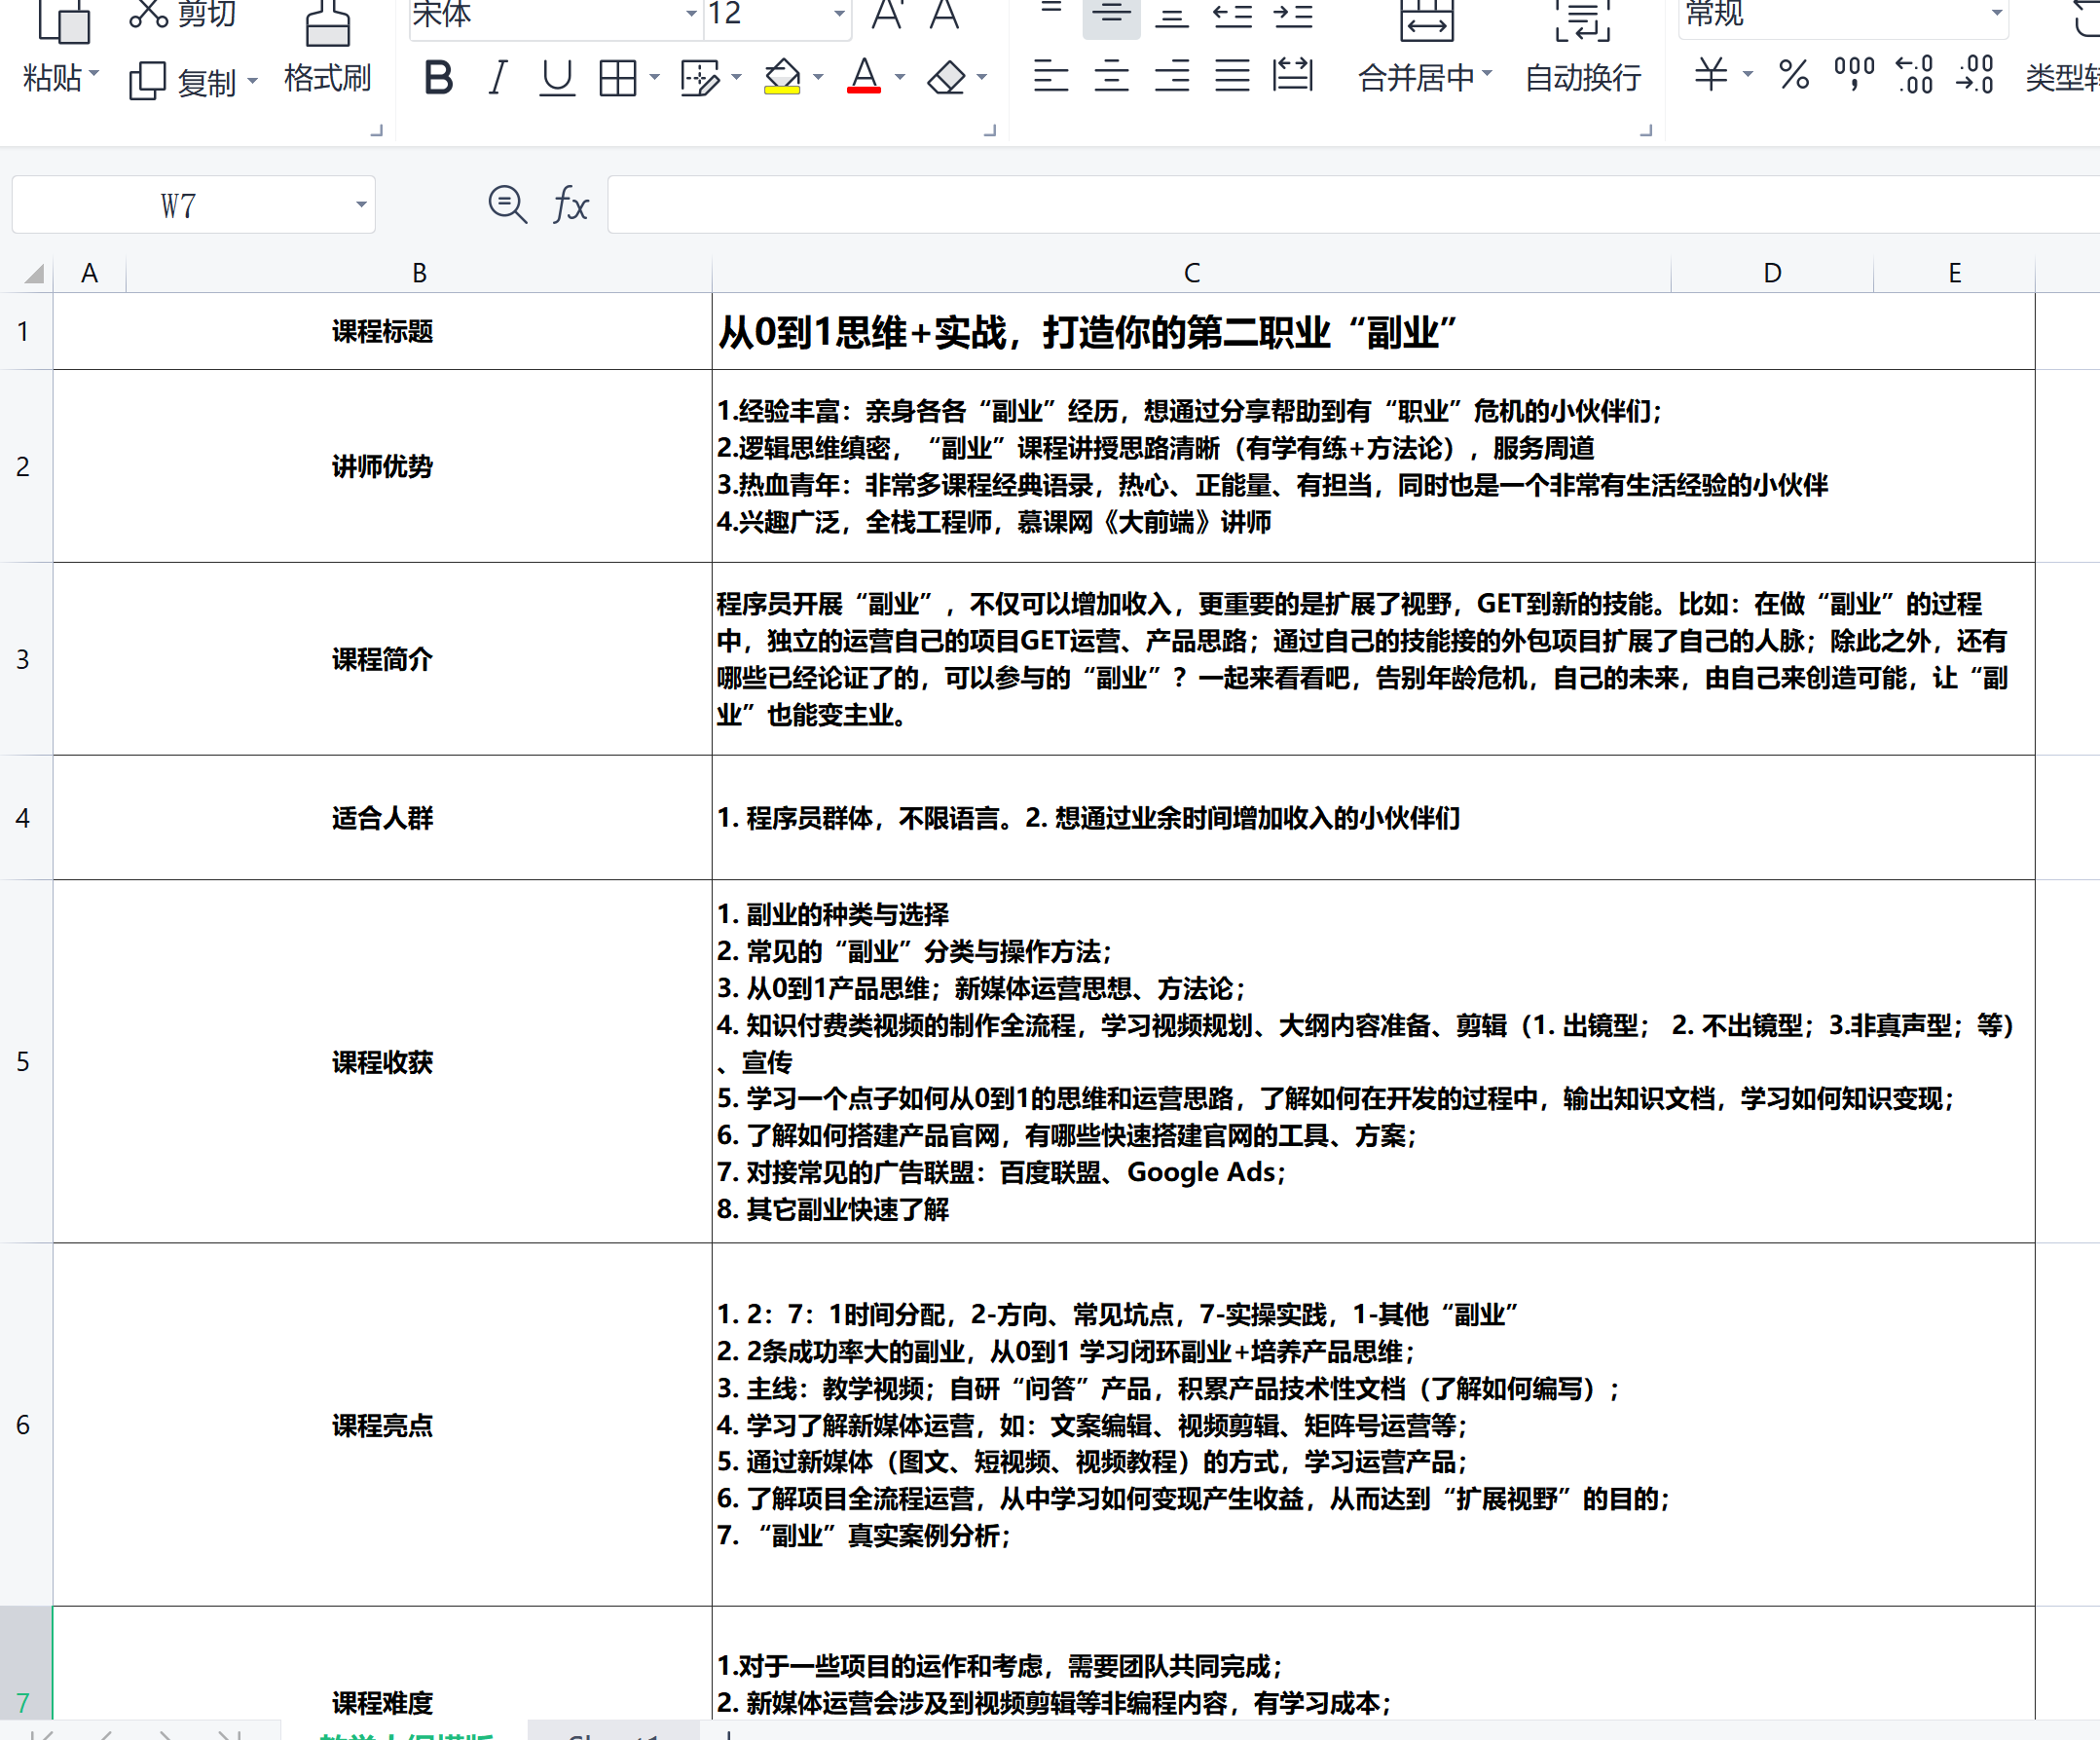The height and width of the screenshot is (1740, 2100).
Task: Click the fx insert function icon
Action: tap(571, 205)
